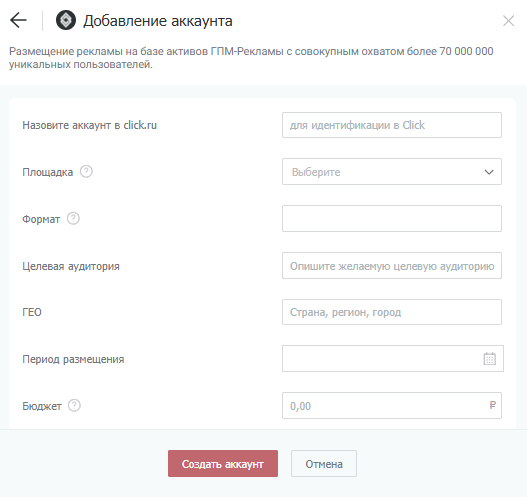Click Создать аккаунт button
The width and height of the screenshot is (527, 497).
pos(223,464)
